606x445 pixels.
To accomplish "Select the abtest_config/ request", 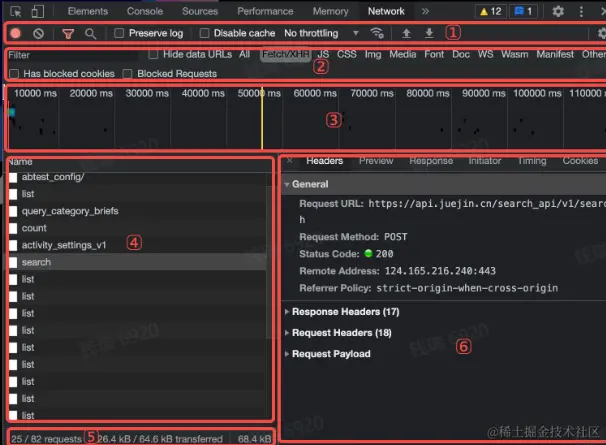I will (x=138, y=177).
